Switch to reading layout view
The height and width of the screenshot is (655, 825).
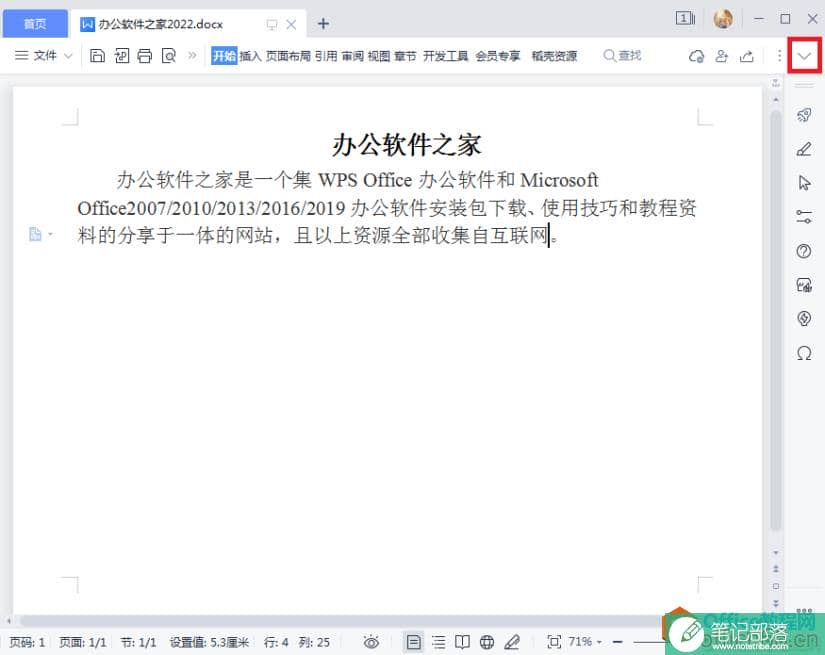(462, 642)
